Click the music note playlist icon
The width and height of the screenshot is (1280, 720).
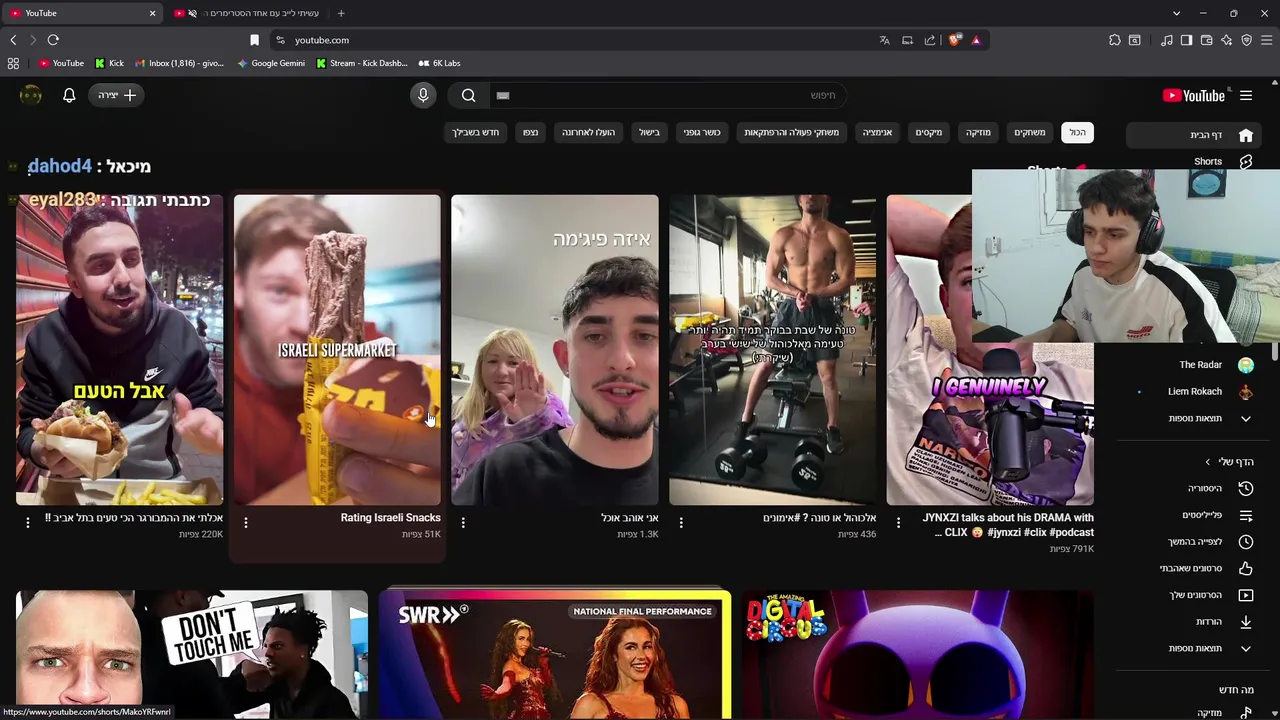pyautogui.click(x=1166, y=40)
